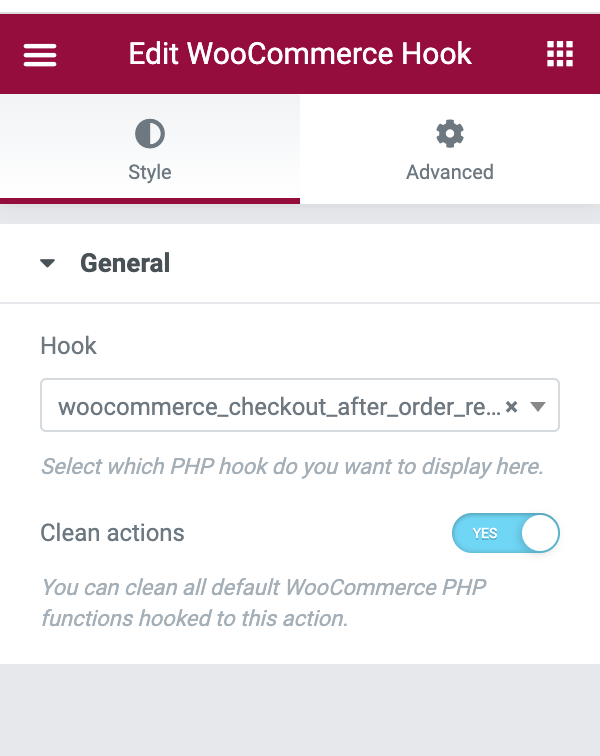The width and height of the screenshot is (600, 756).
Task: Click the General section heading
Action: (125, 263)
